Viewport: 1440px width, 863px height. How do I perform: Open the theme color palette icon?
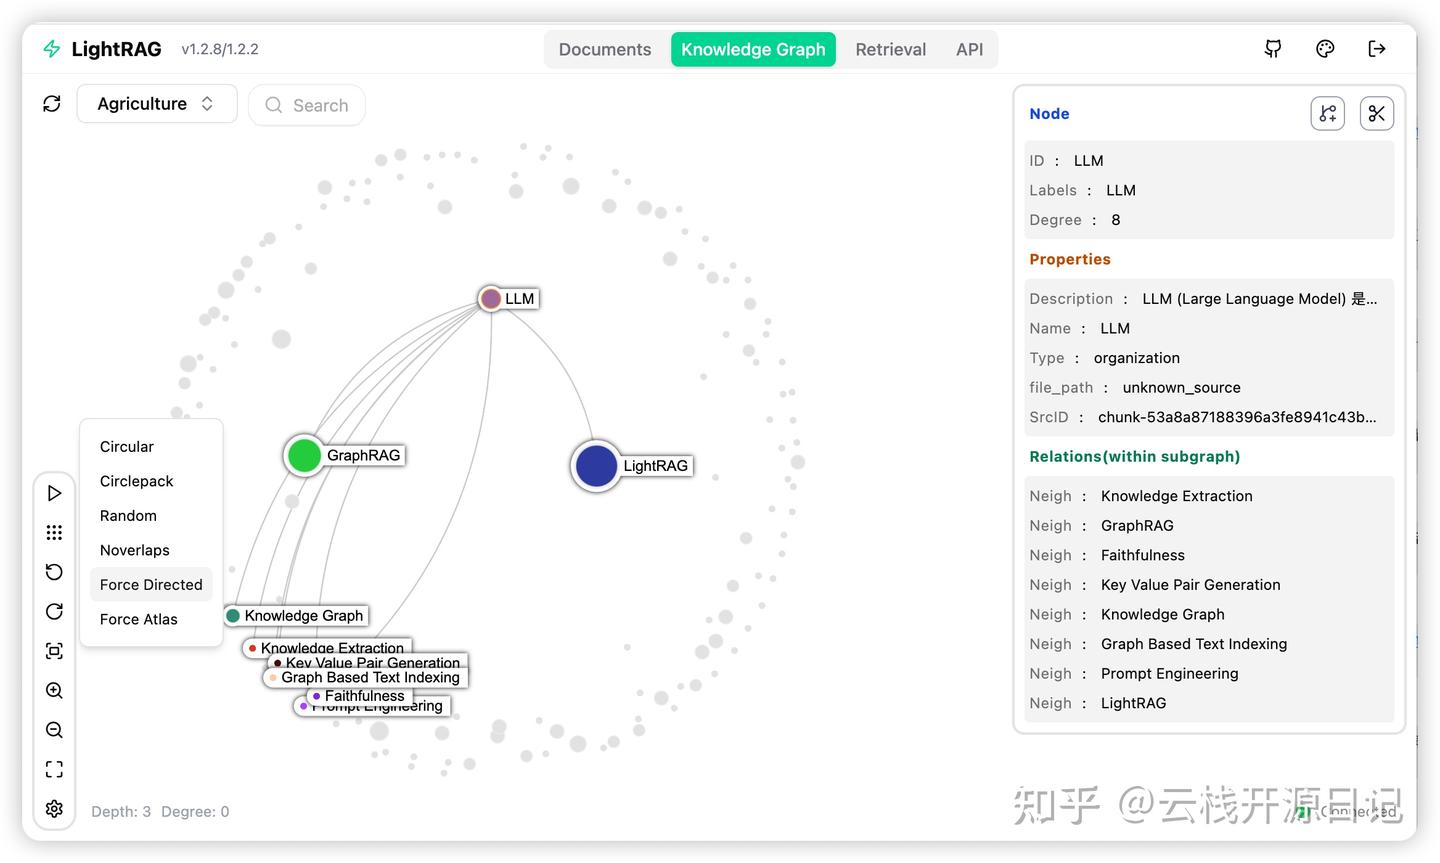1325,48
